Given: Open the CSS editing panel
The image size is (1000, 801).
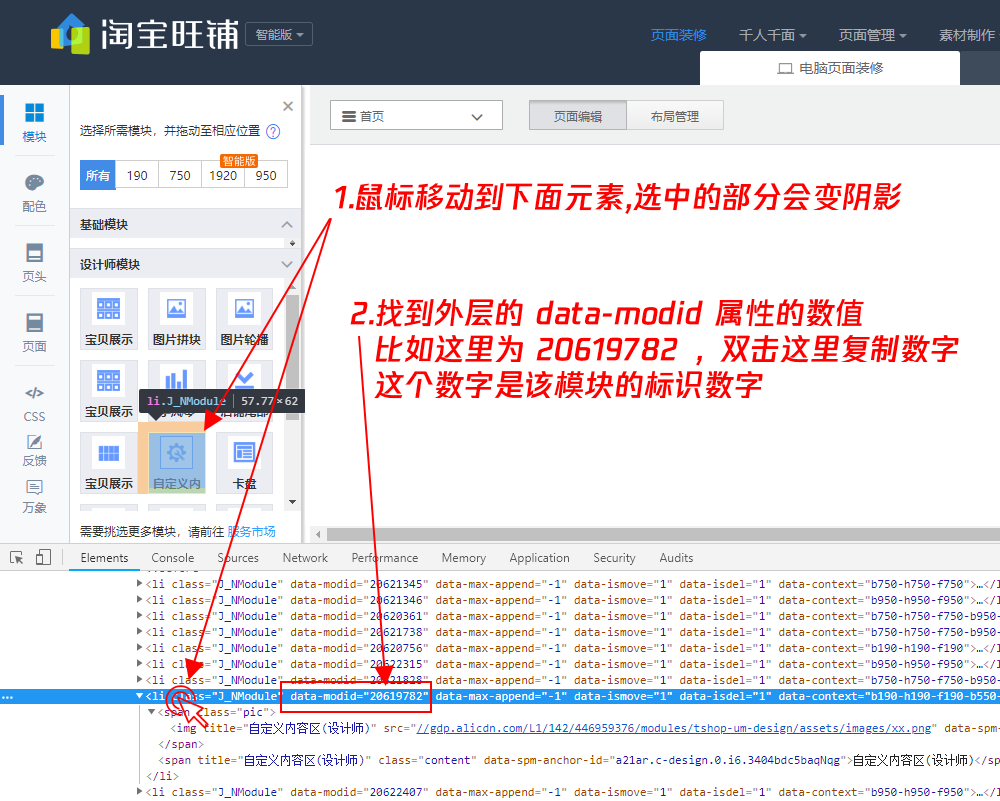Looking at the screenshot, I should click(x=34, y=402).
